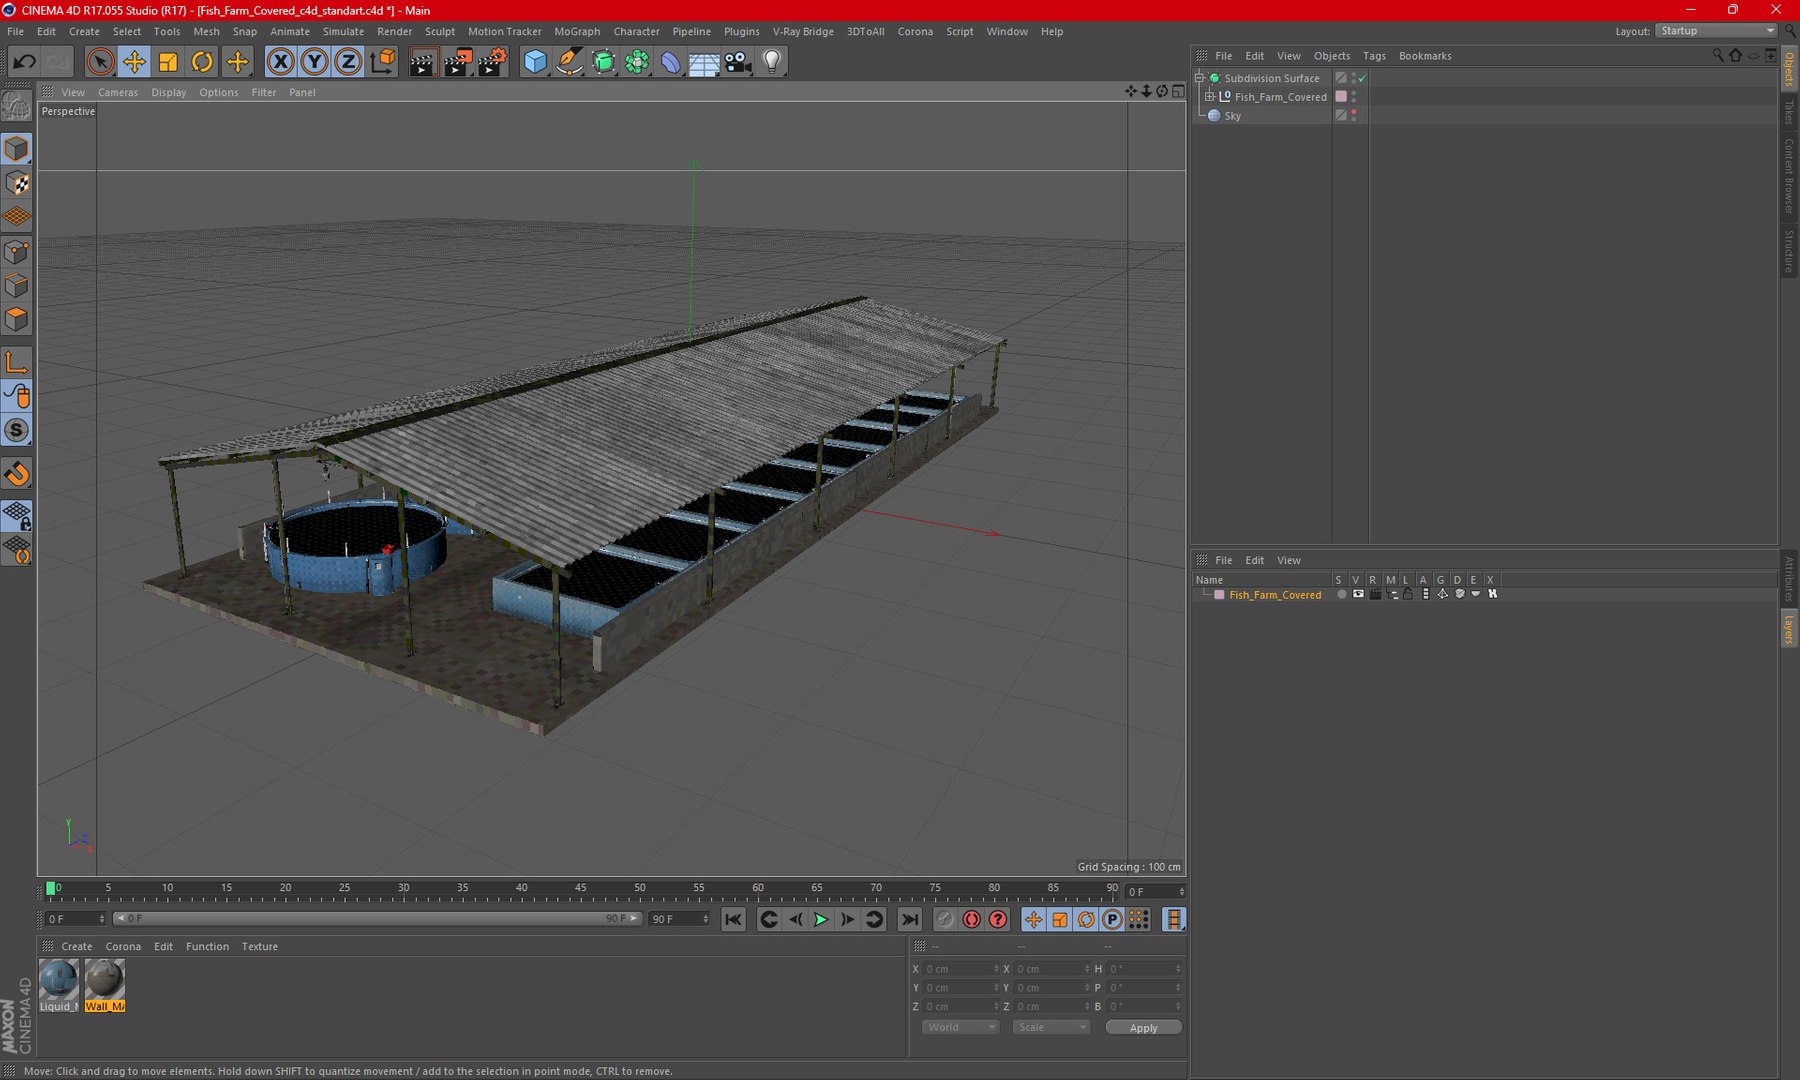Select the Wall material thumbnail
This screenshot has width=1800, height=1080.
click(105, 985)
